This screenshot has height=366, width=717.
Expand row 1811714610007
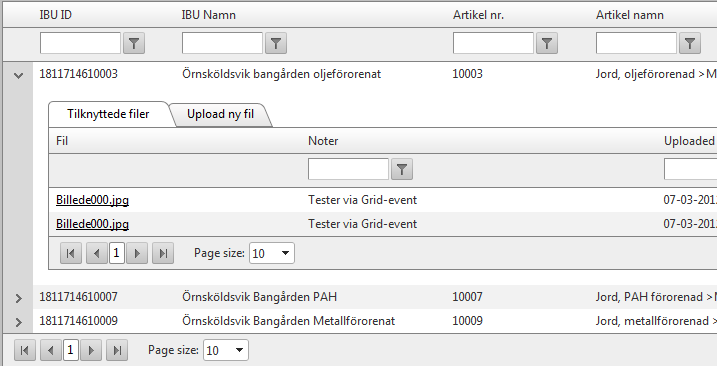(x=18, y=298)
